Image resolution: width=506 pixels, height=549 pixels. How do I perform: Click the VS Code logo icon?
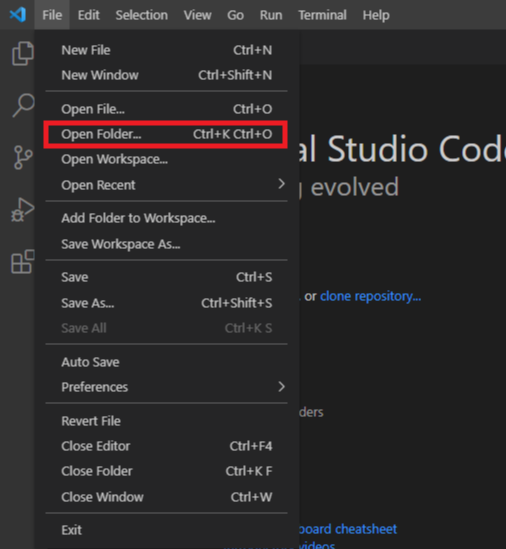click(18, 15)
